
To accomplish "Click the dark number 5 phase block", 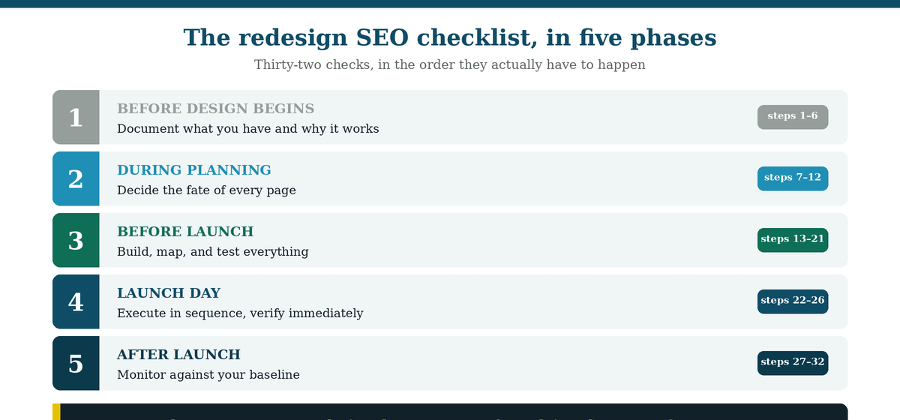I will tap(76, 363).
